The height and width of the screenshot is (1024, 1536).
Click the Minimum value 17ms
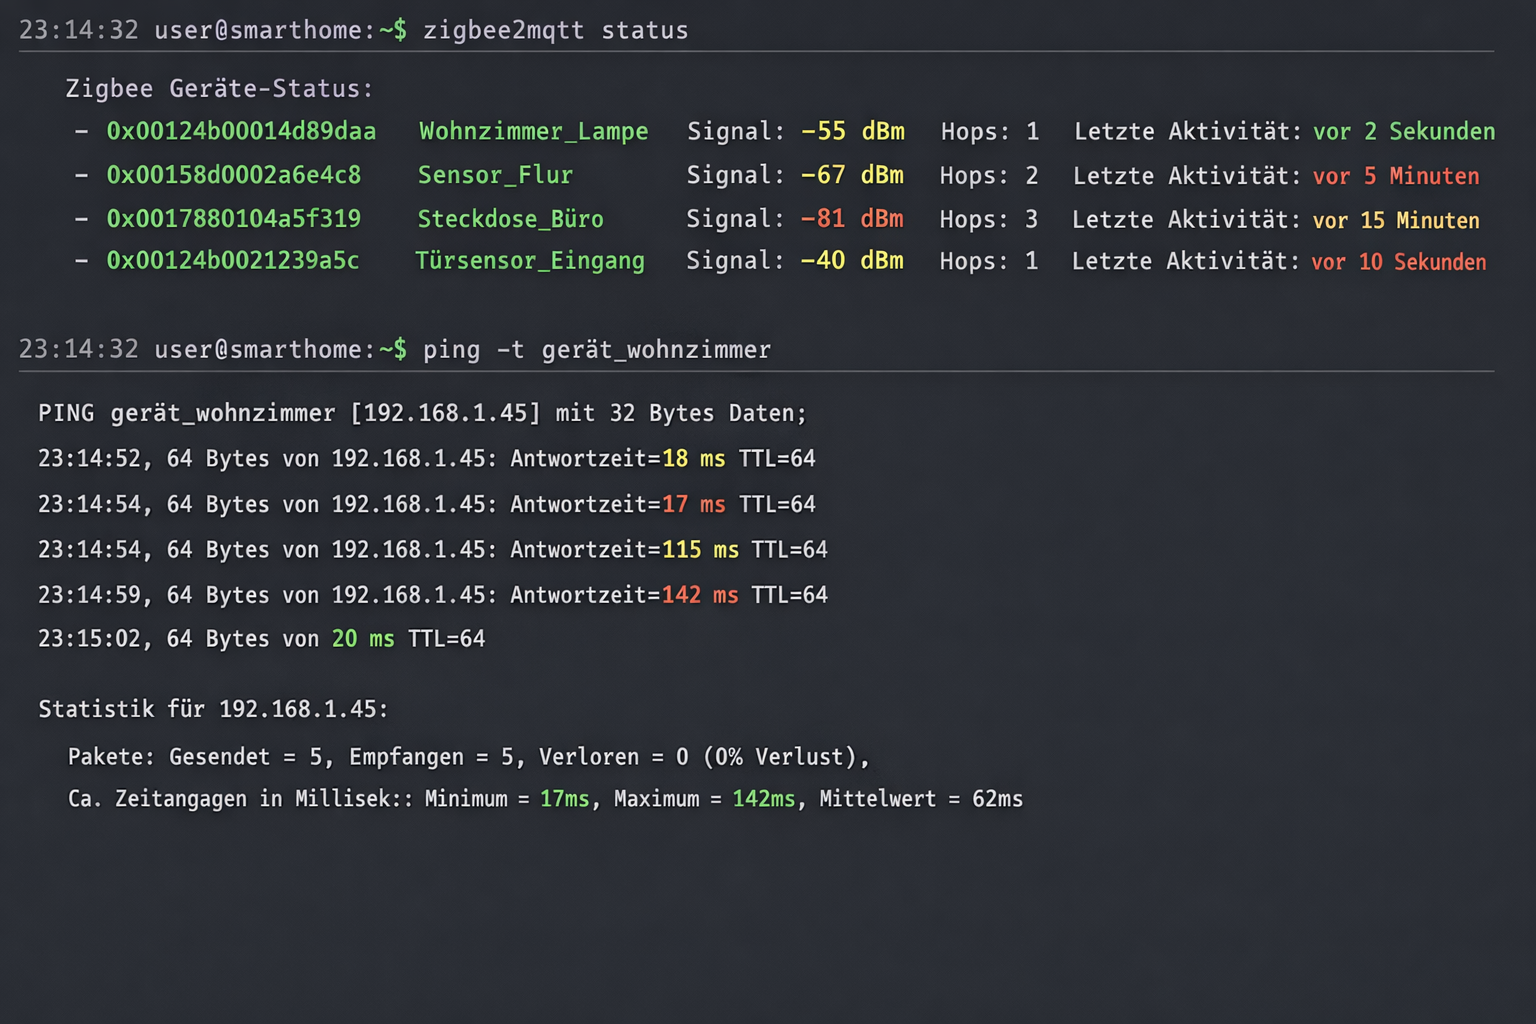(x=565, y=799)
